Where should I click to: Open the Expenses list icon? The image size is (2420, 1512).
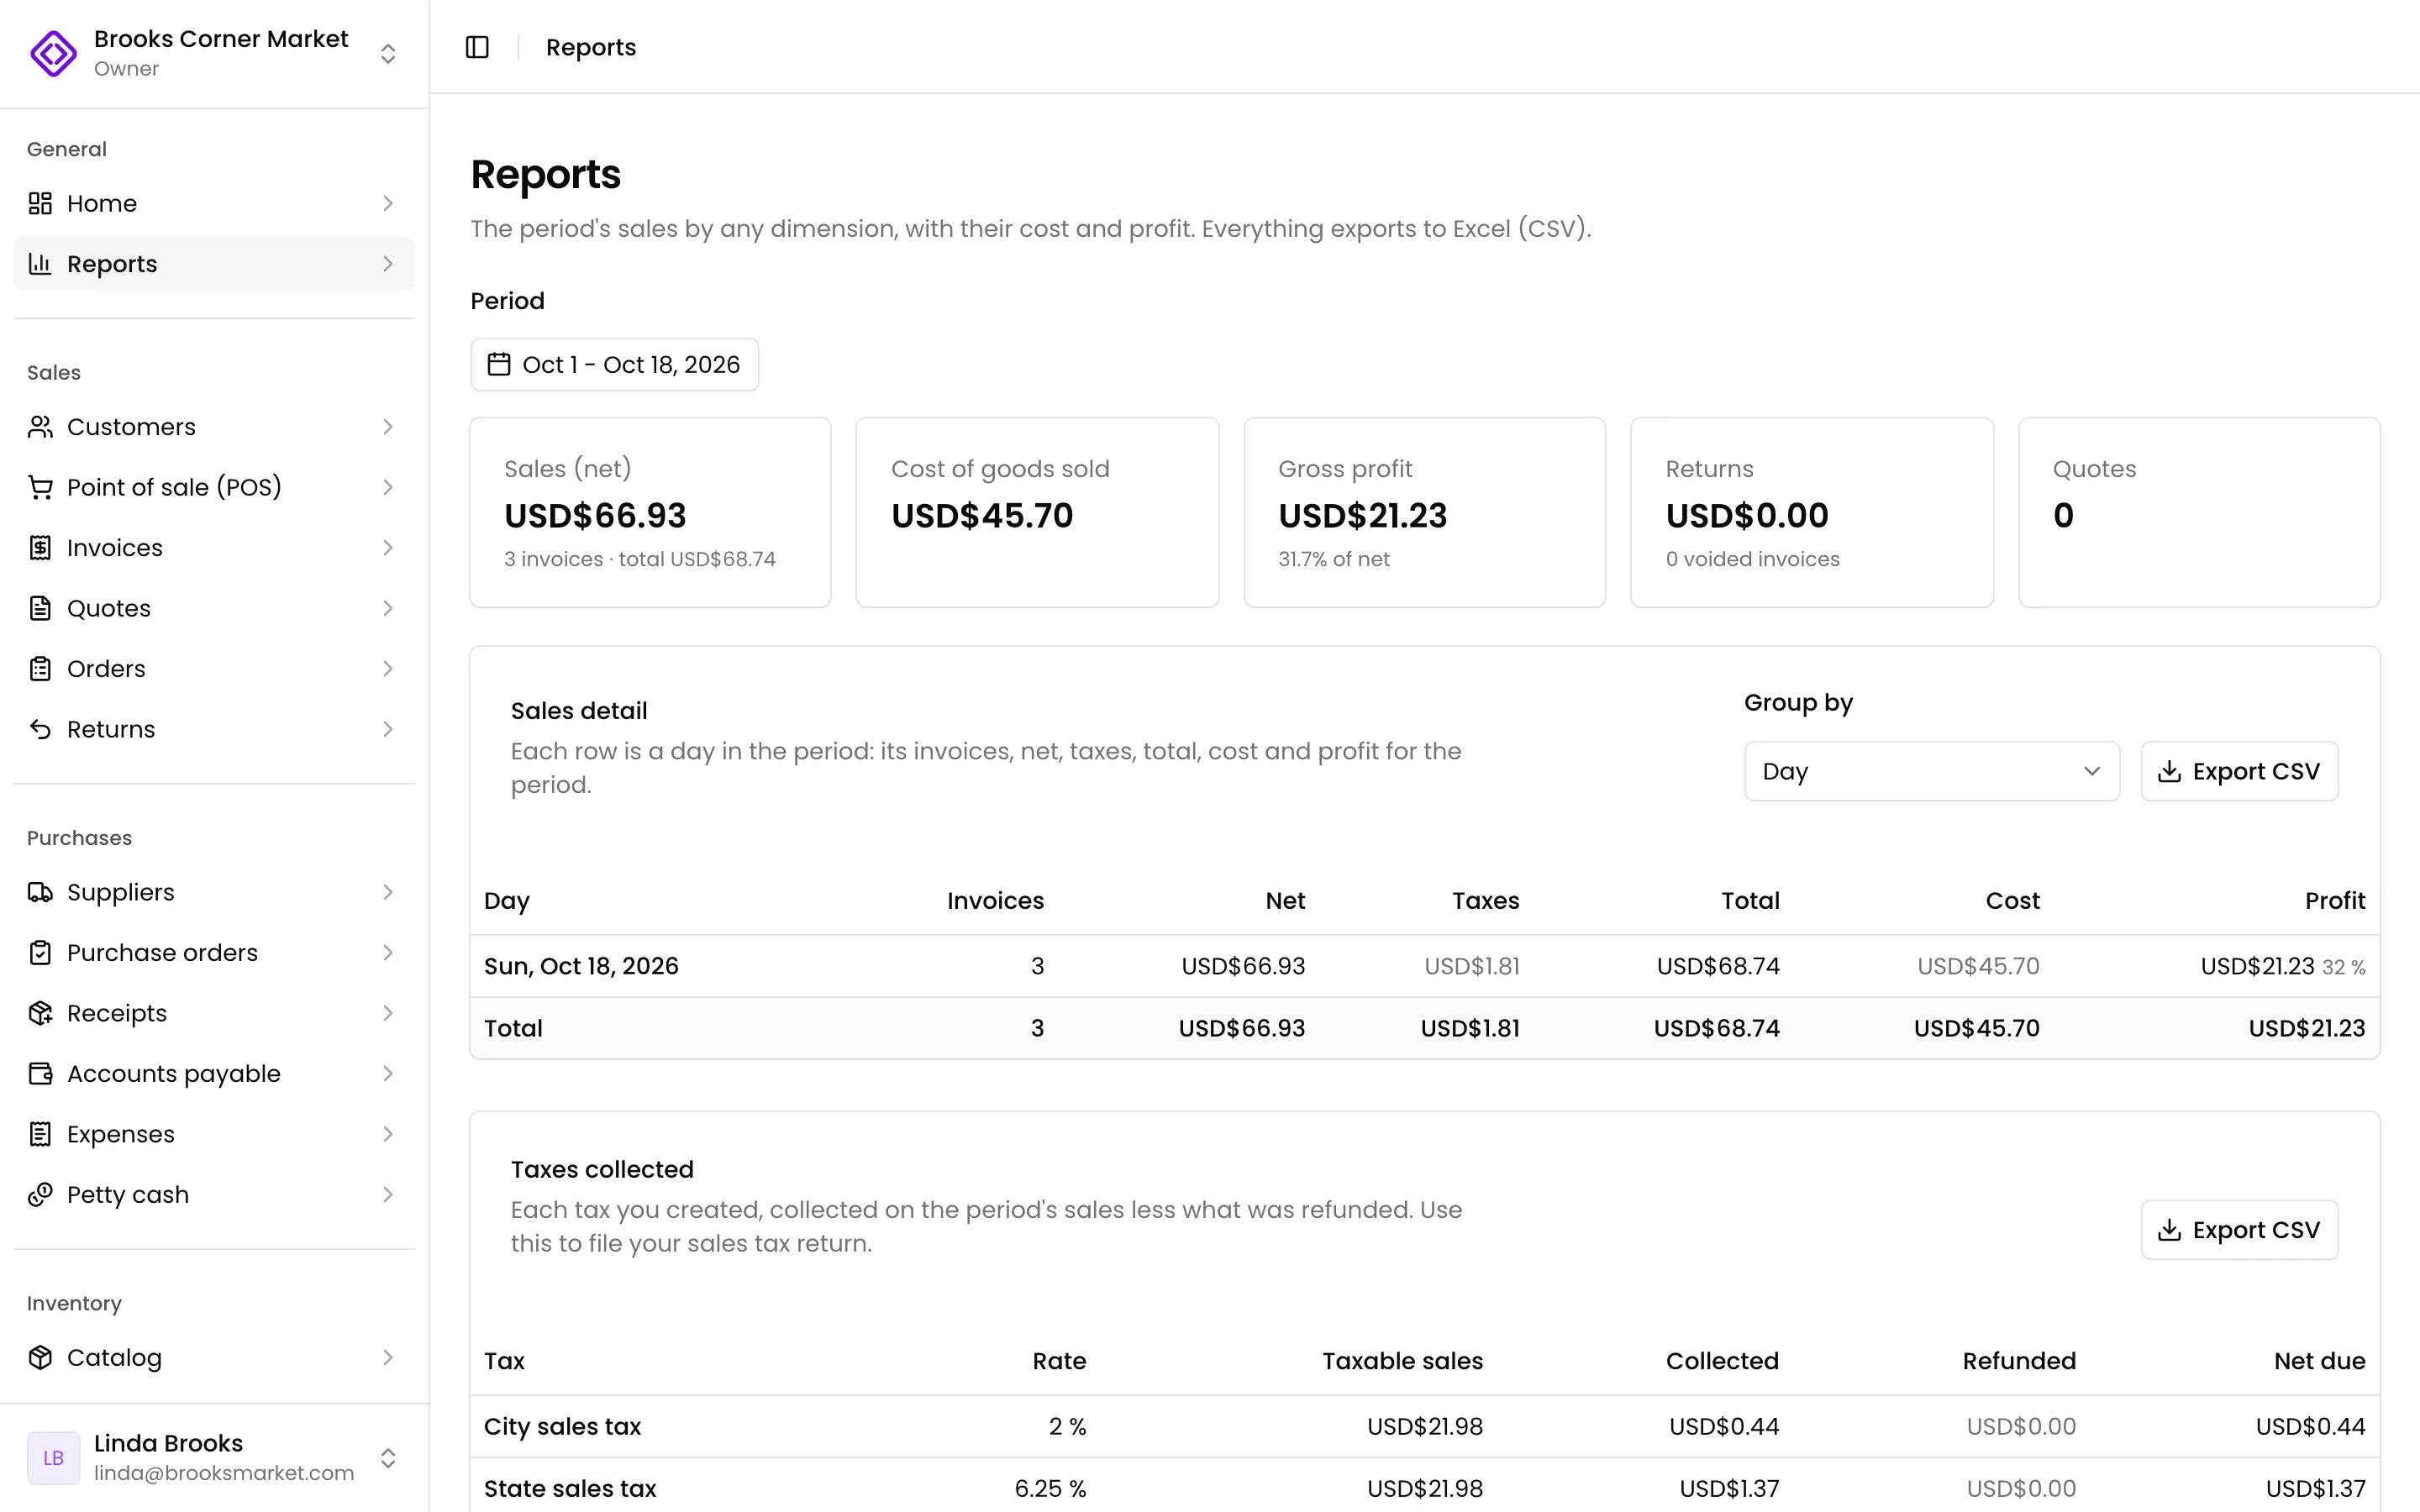tap(40, 1134)
